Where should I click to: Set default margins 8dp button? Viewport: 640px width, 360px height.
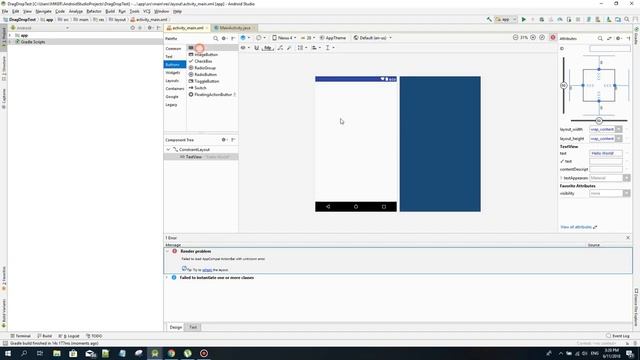point(267,48)
